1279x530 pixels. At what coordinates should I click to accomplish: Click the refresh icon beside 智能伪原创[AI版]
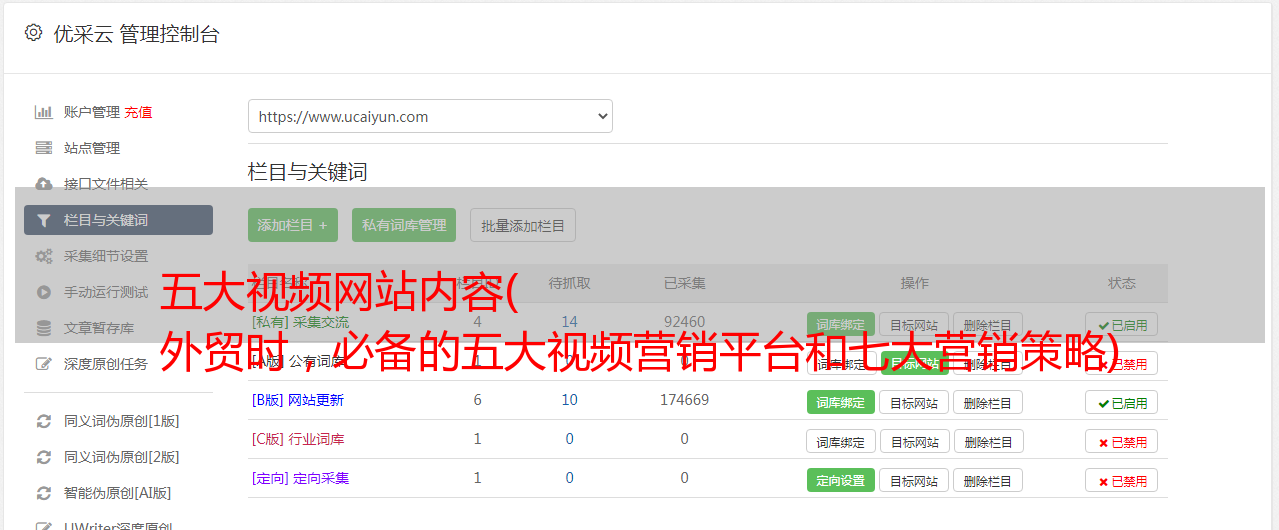43,493
